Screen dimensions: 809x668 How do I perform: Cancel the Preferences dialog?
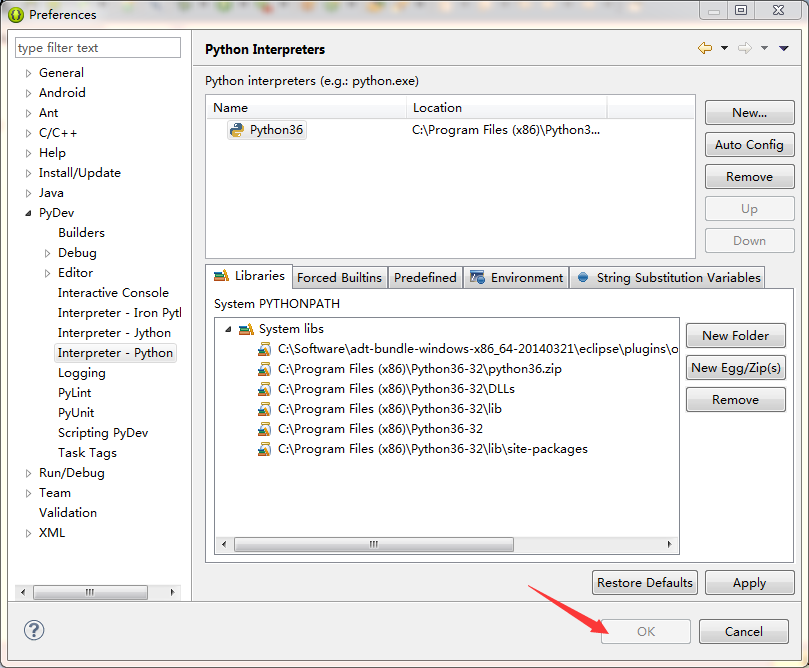(x=743, y=632)
